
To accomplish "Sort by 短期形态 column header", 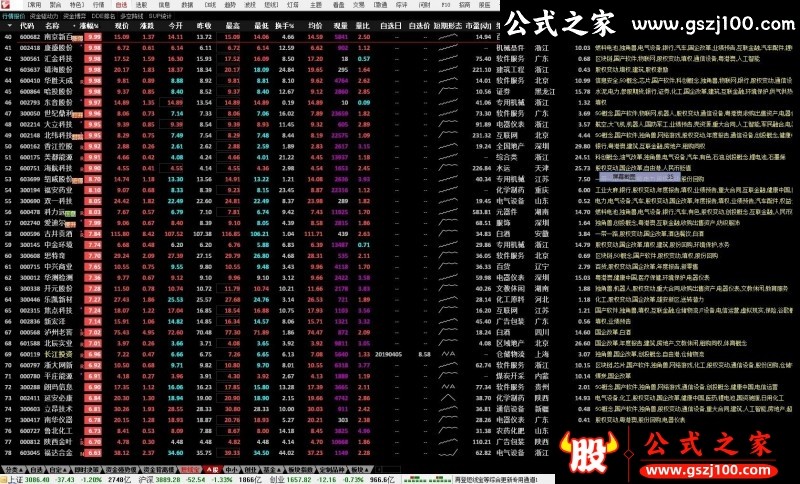I will click(447, 25).
